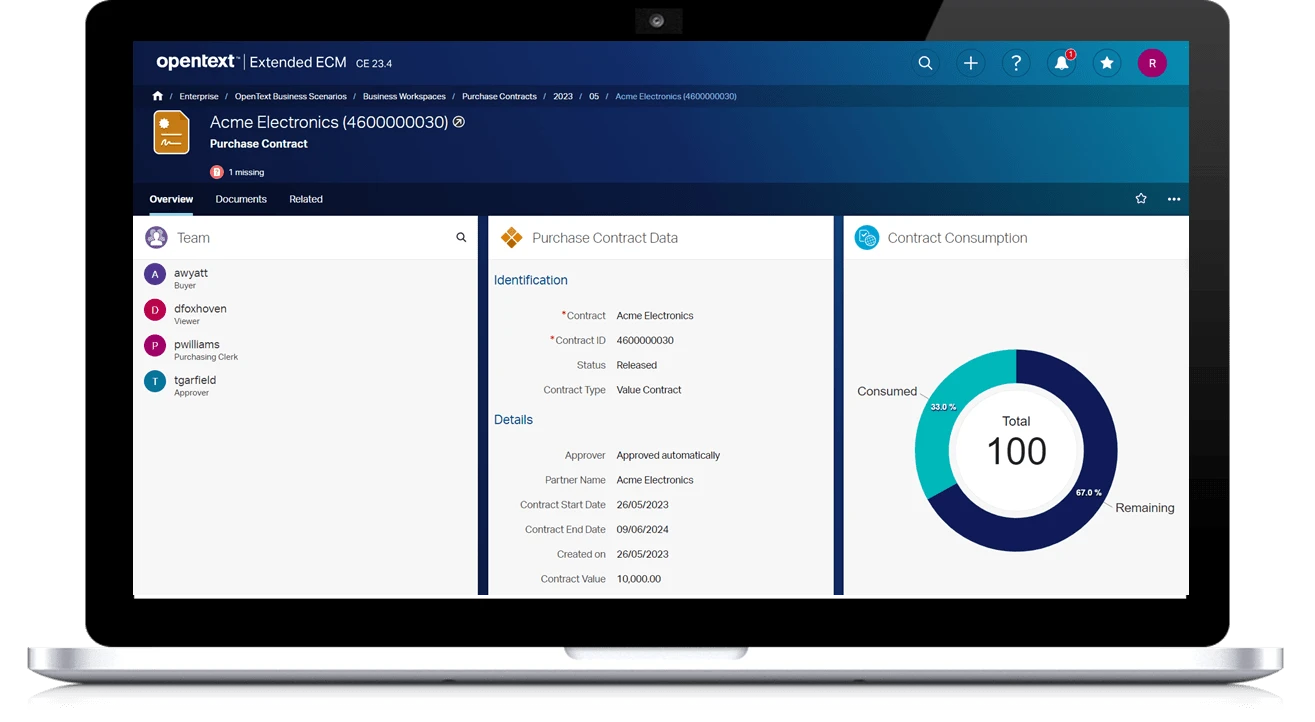
Task: Open OpenText Business Scenarios breadcrumb
Action: click(291, 97)
